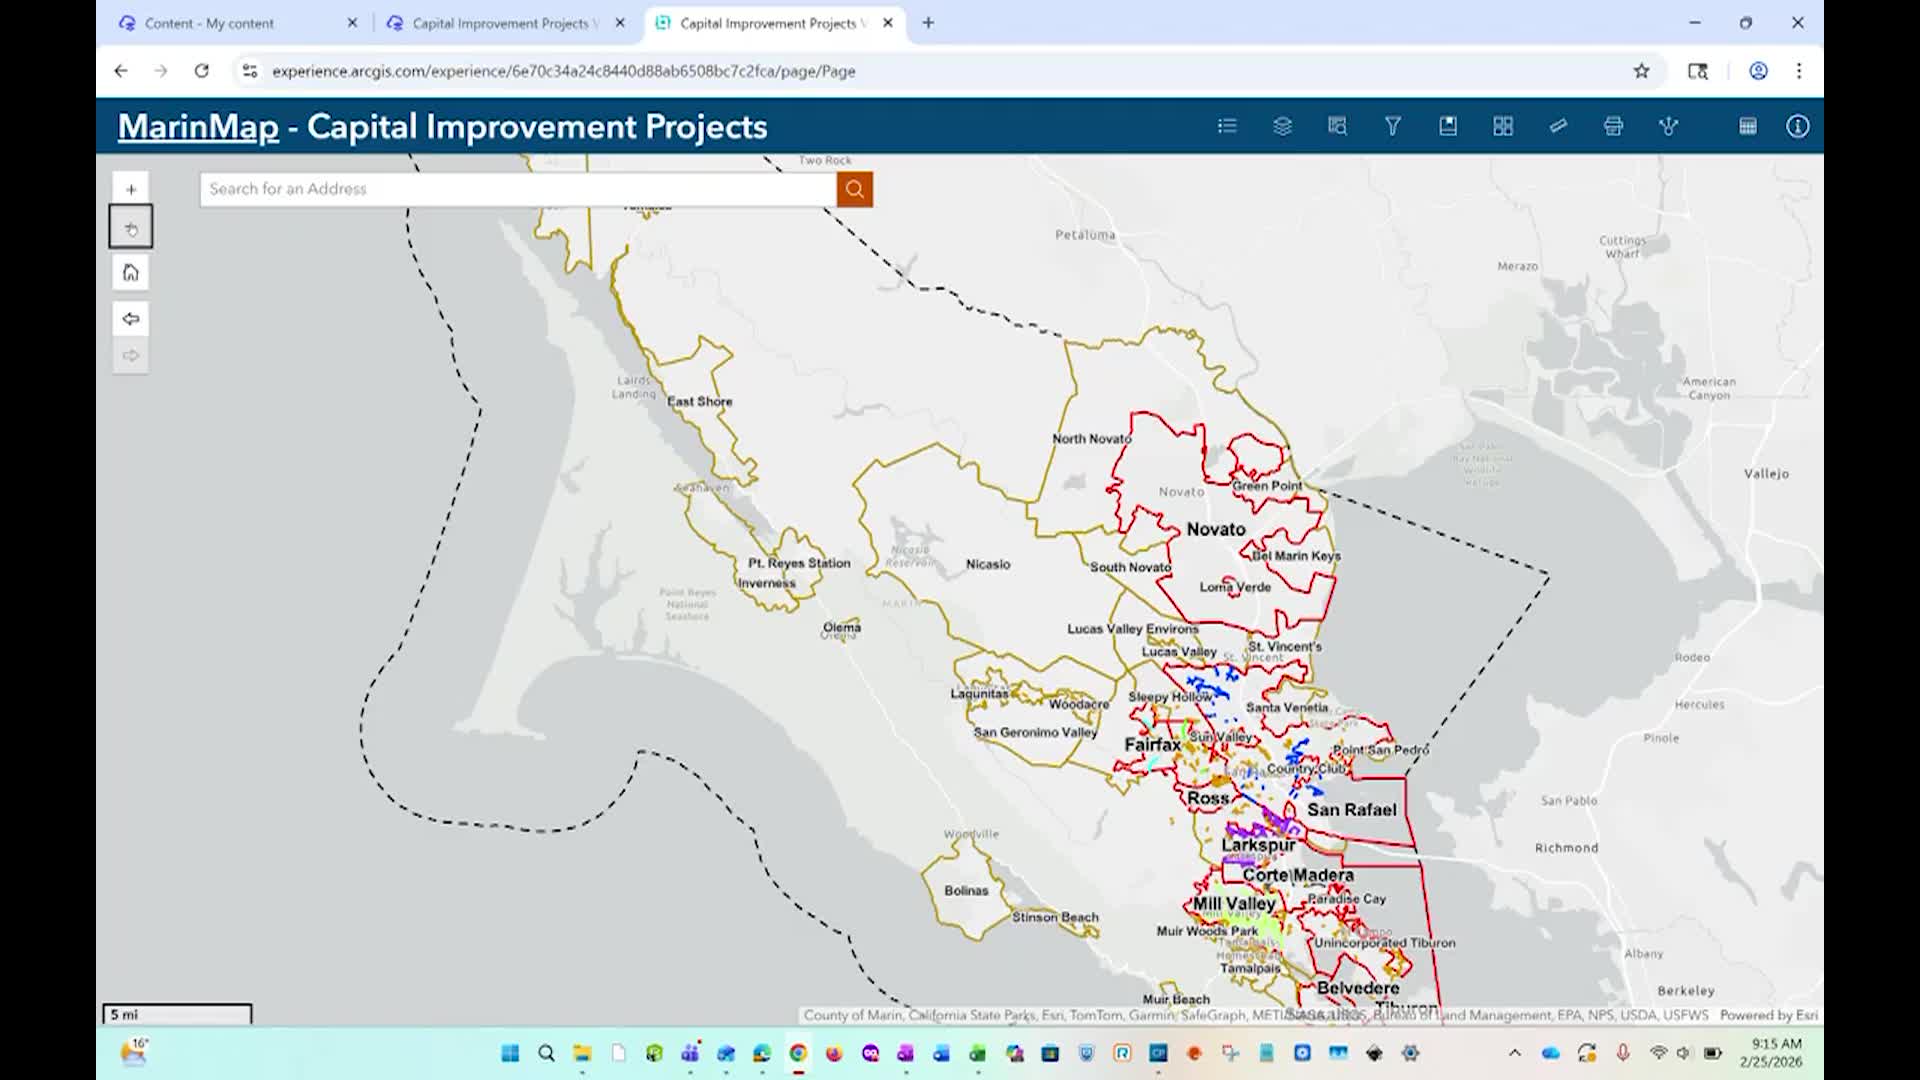Open the Share tool
The height and width of the screenshot is (1080, 1920).
(1668, 125)
